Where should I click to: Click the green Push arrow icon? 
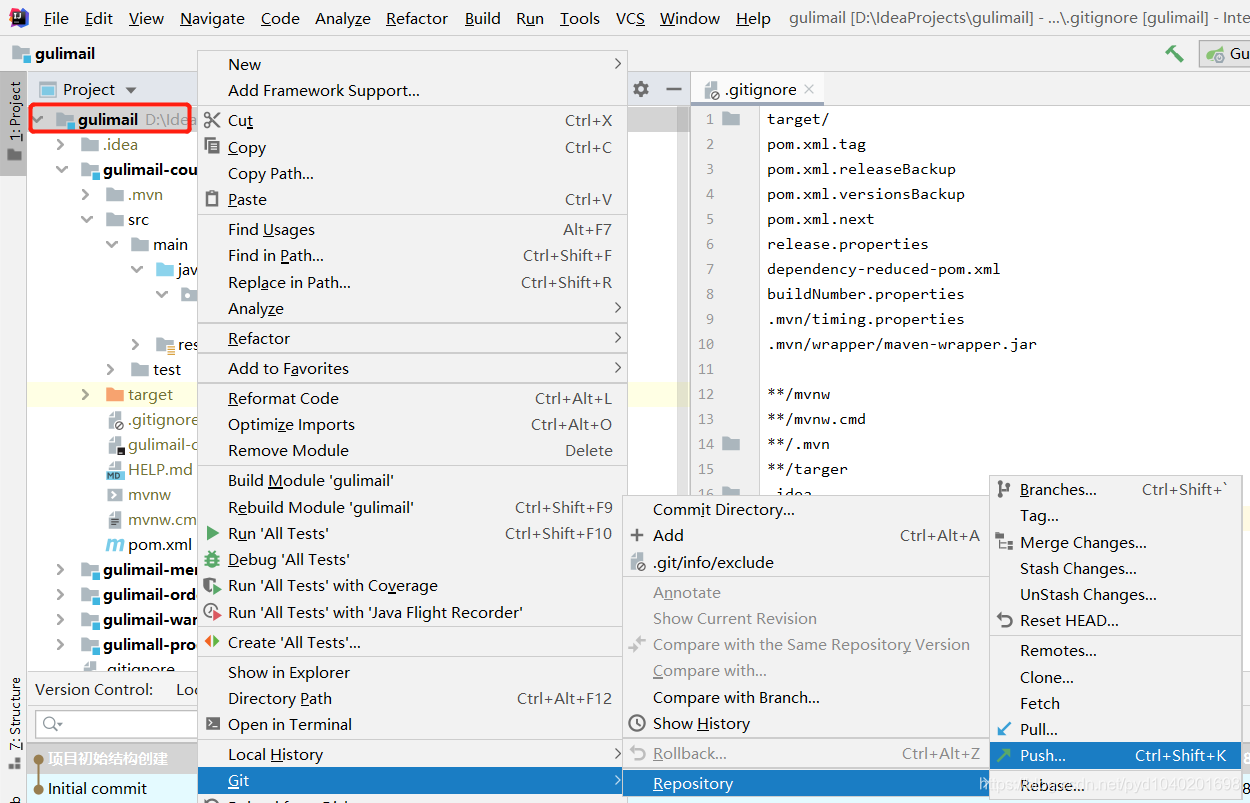coord(1004,755)
